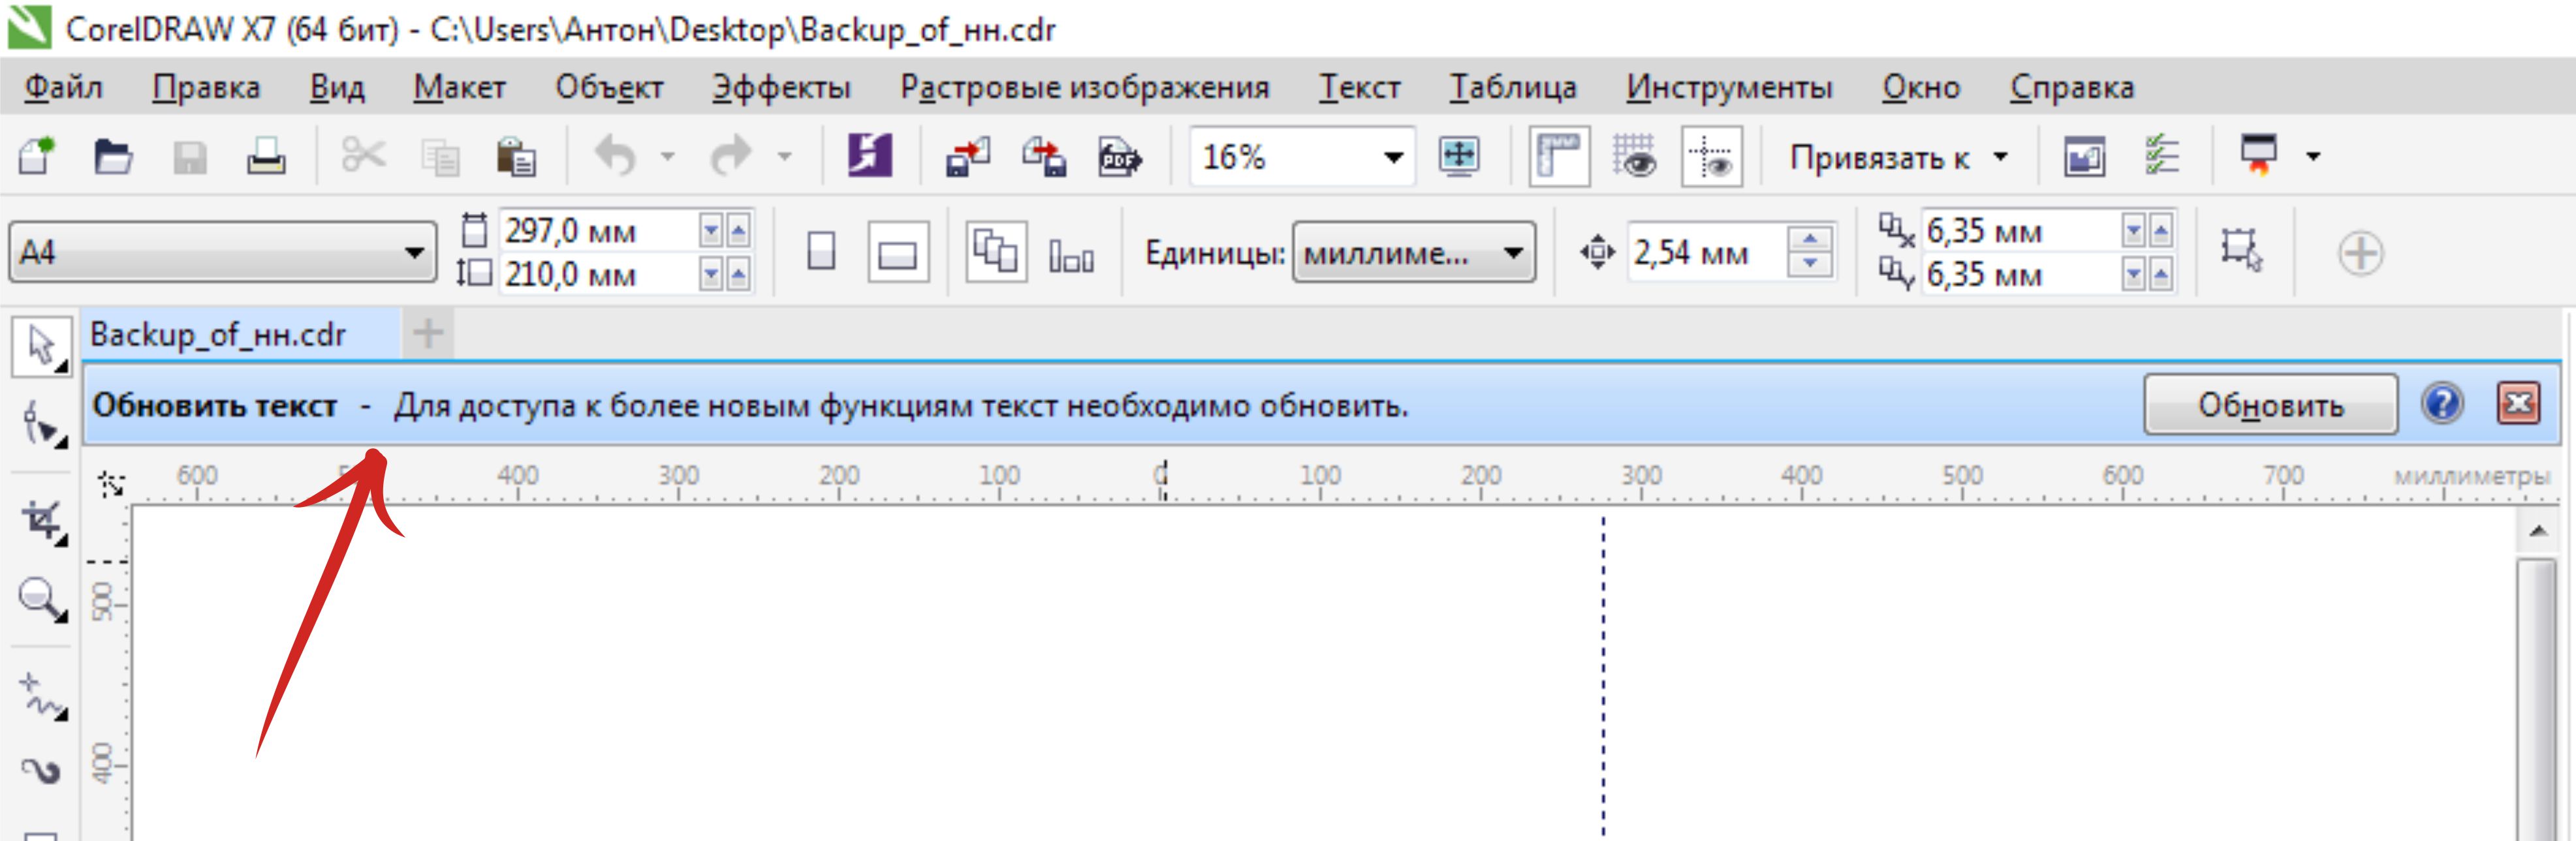The width and height of the screenshot is (2576, 841).
Task: Open the Растровые изображения menu
Action: pyautogui.click(x=1084, y=87)
